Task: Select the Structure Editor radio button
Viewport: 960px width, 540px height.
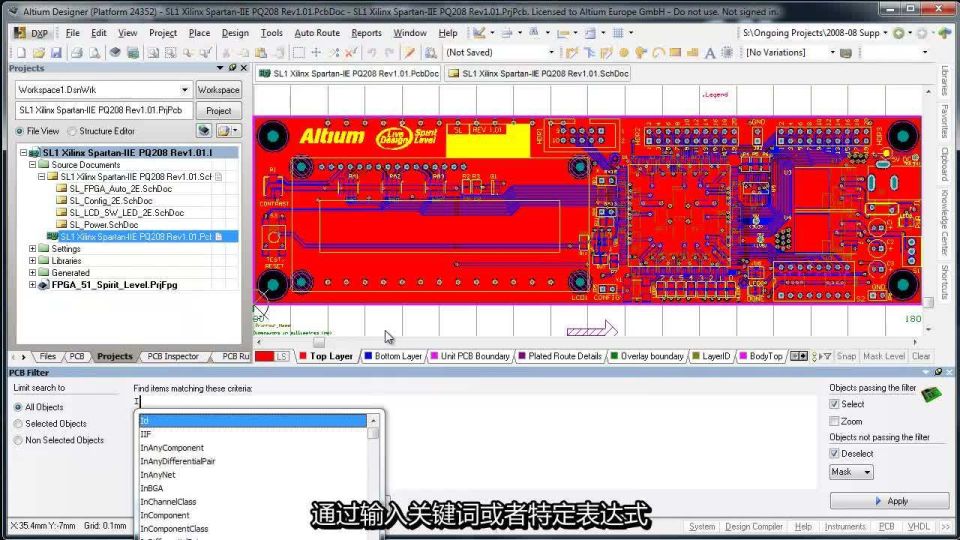Action: [72, 131]
